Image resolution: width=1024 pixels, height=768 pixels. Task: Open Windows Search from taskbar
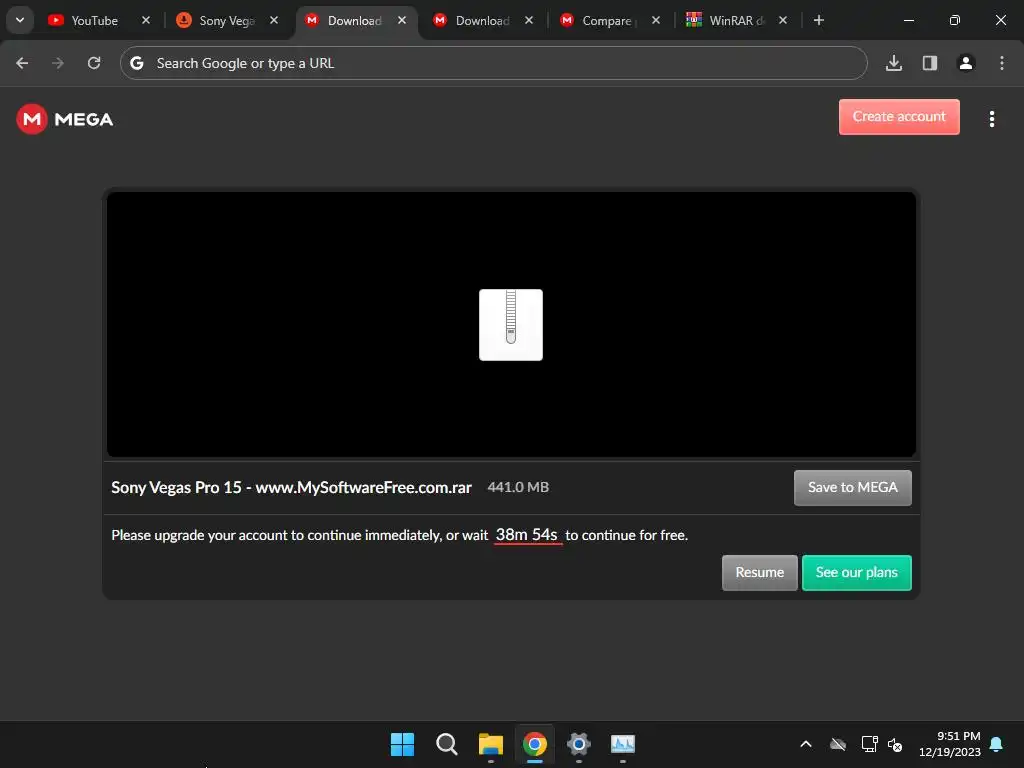[x=447, y=744]
